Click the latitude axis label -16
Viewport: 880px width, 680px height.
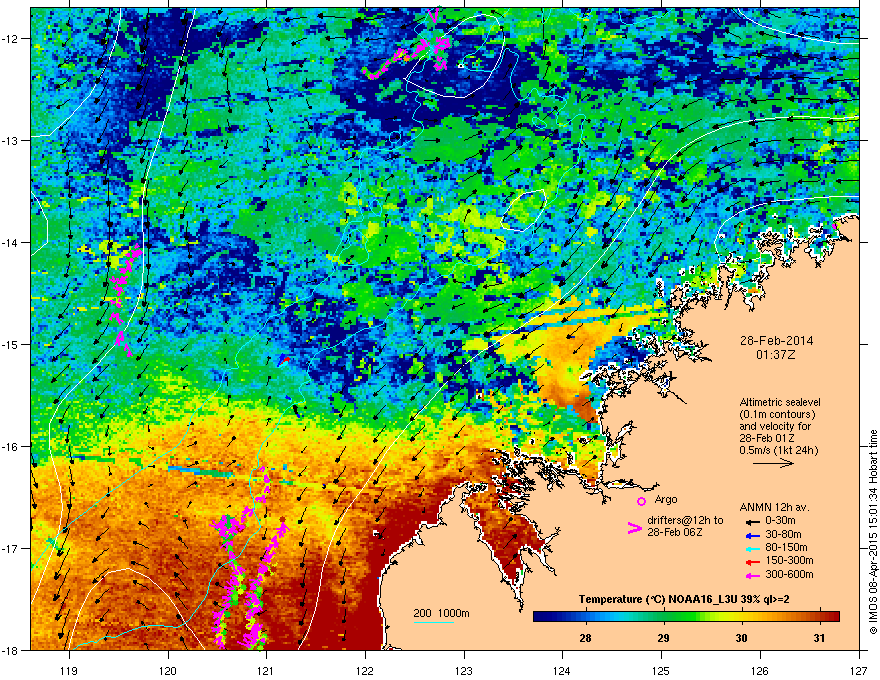11,447
